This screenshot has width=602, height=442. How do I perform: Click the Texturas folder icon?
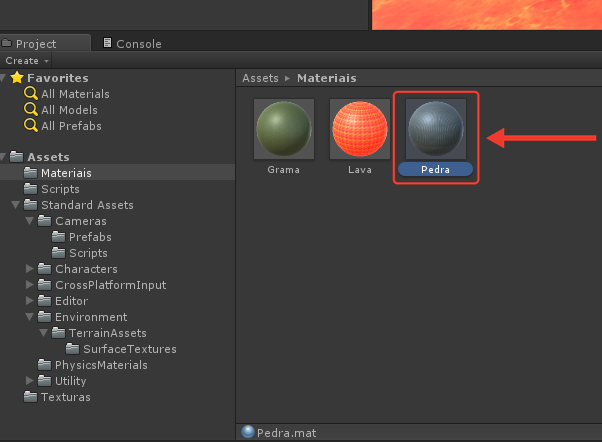(x=30, y=397)
